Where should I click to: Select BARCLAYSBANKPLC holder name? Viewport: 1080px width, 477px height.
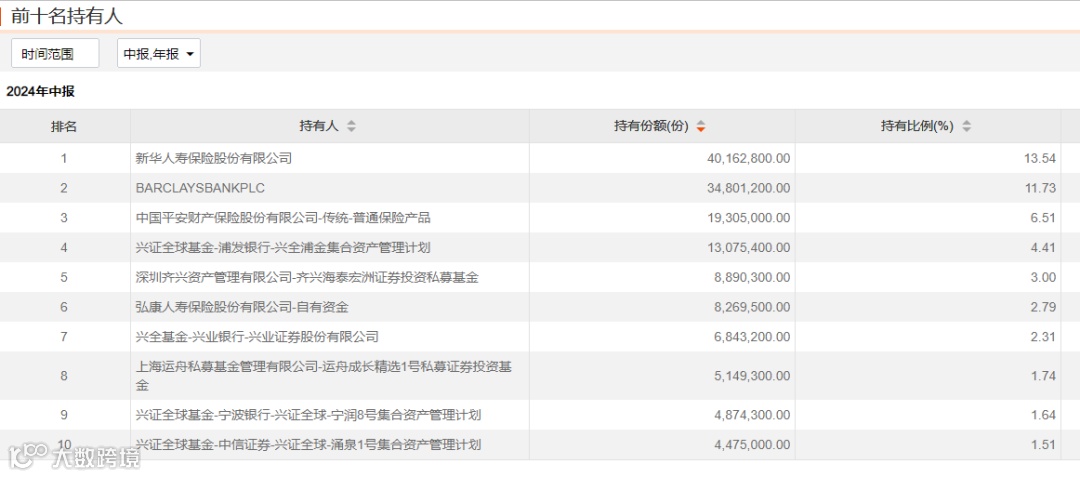point(200,188)
